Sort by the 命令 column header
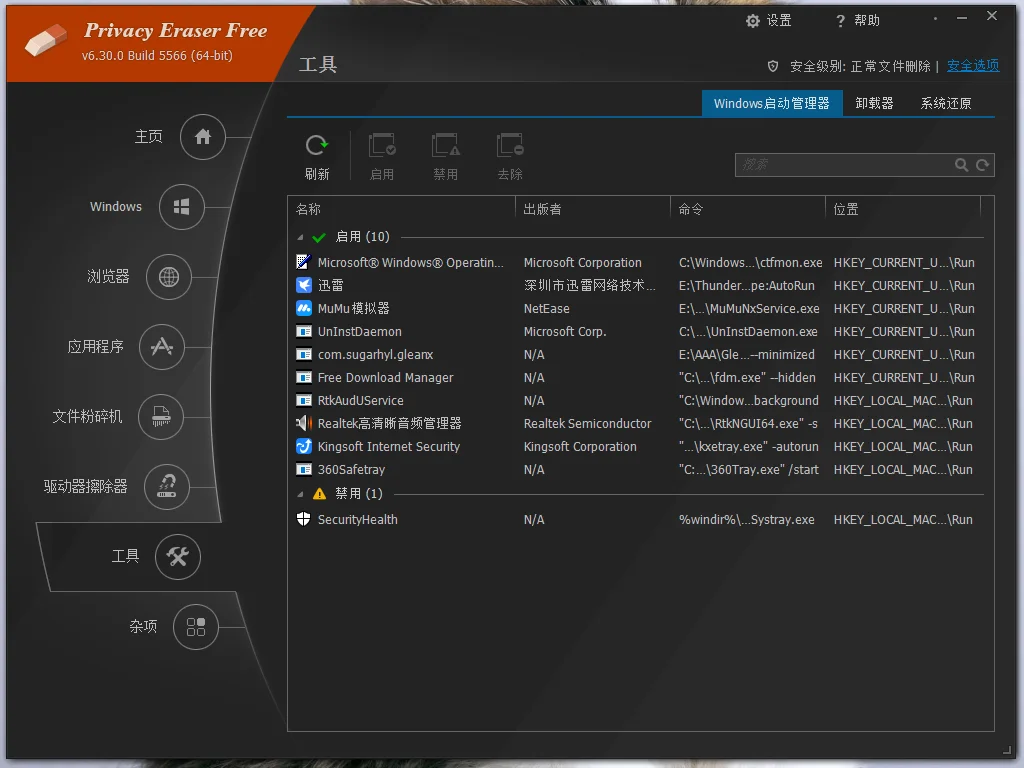Viewport: 1024px width, 768px height. click(748, 209)
